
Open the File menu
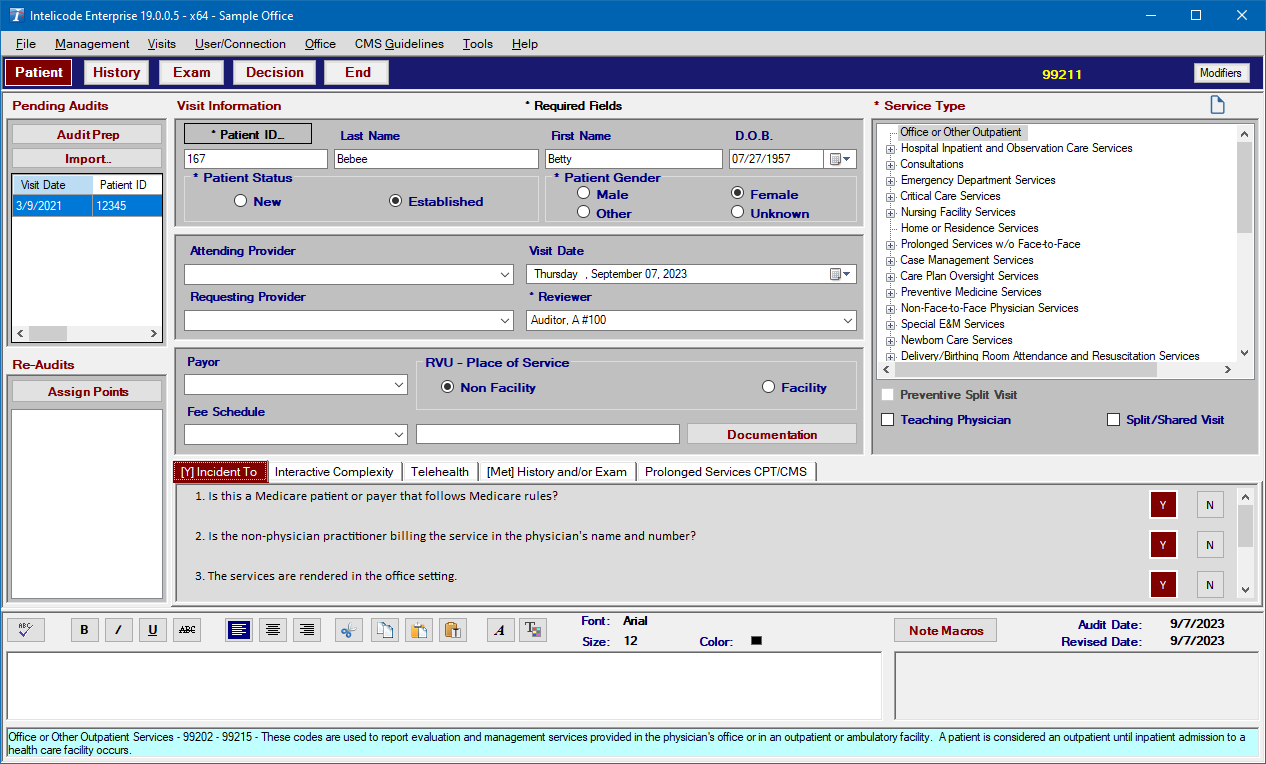tap(26, 44)
